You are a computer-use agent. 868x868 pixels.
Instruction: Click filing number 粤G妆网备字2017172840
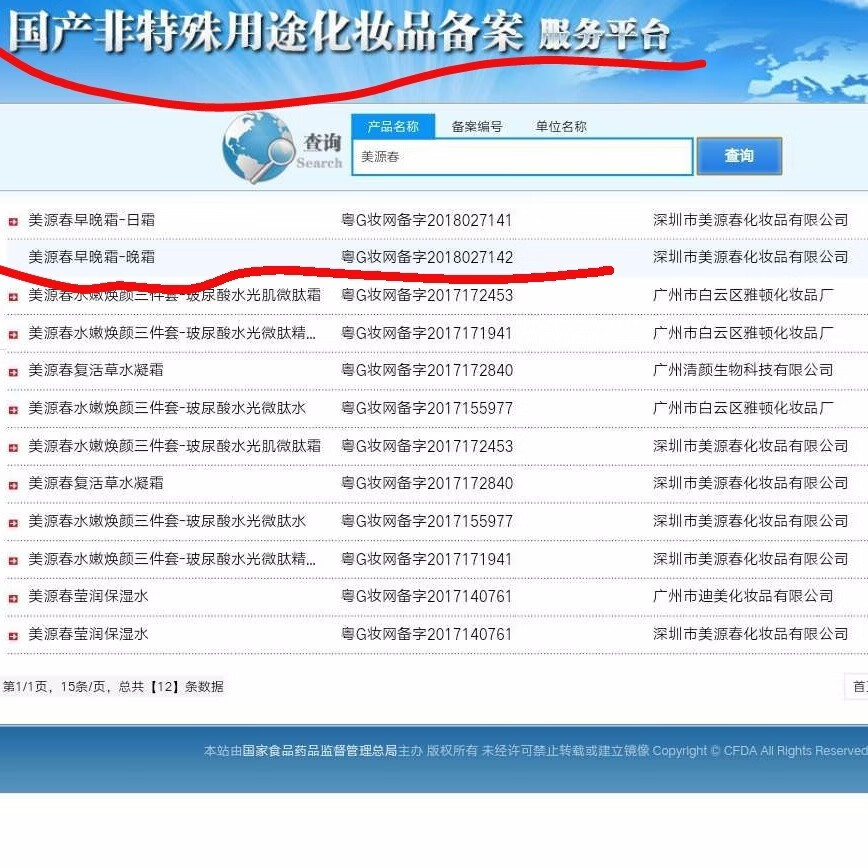point(427,370)
